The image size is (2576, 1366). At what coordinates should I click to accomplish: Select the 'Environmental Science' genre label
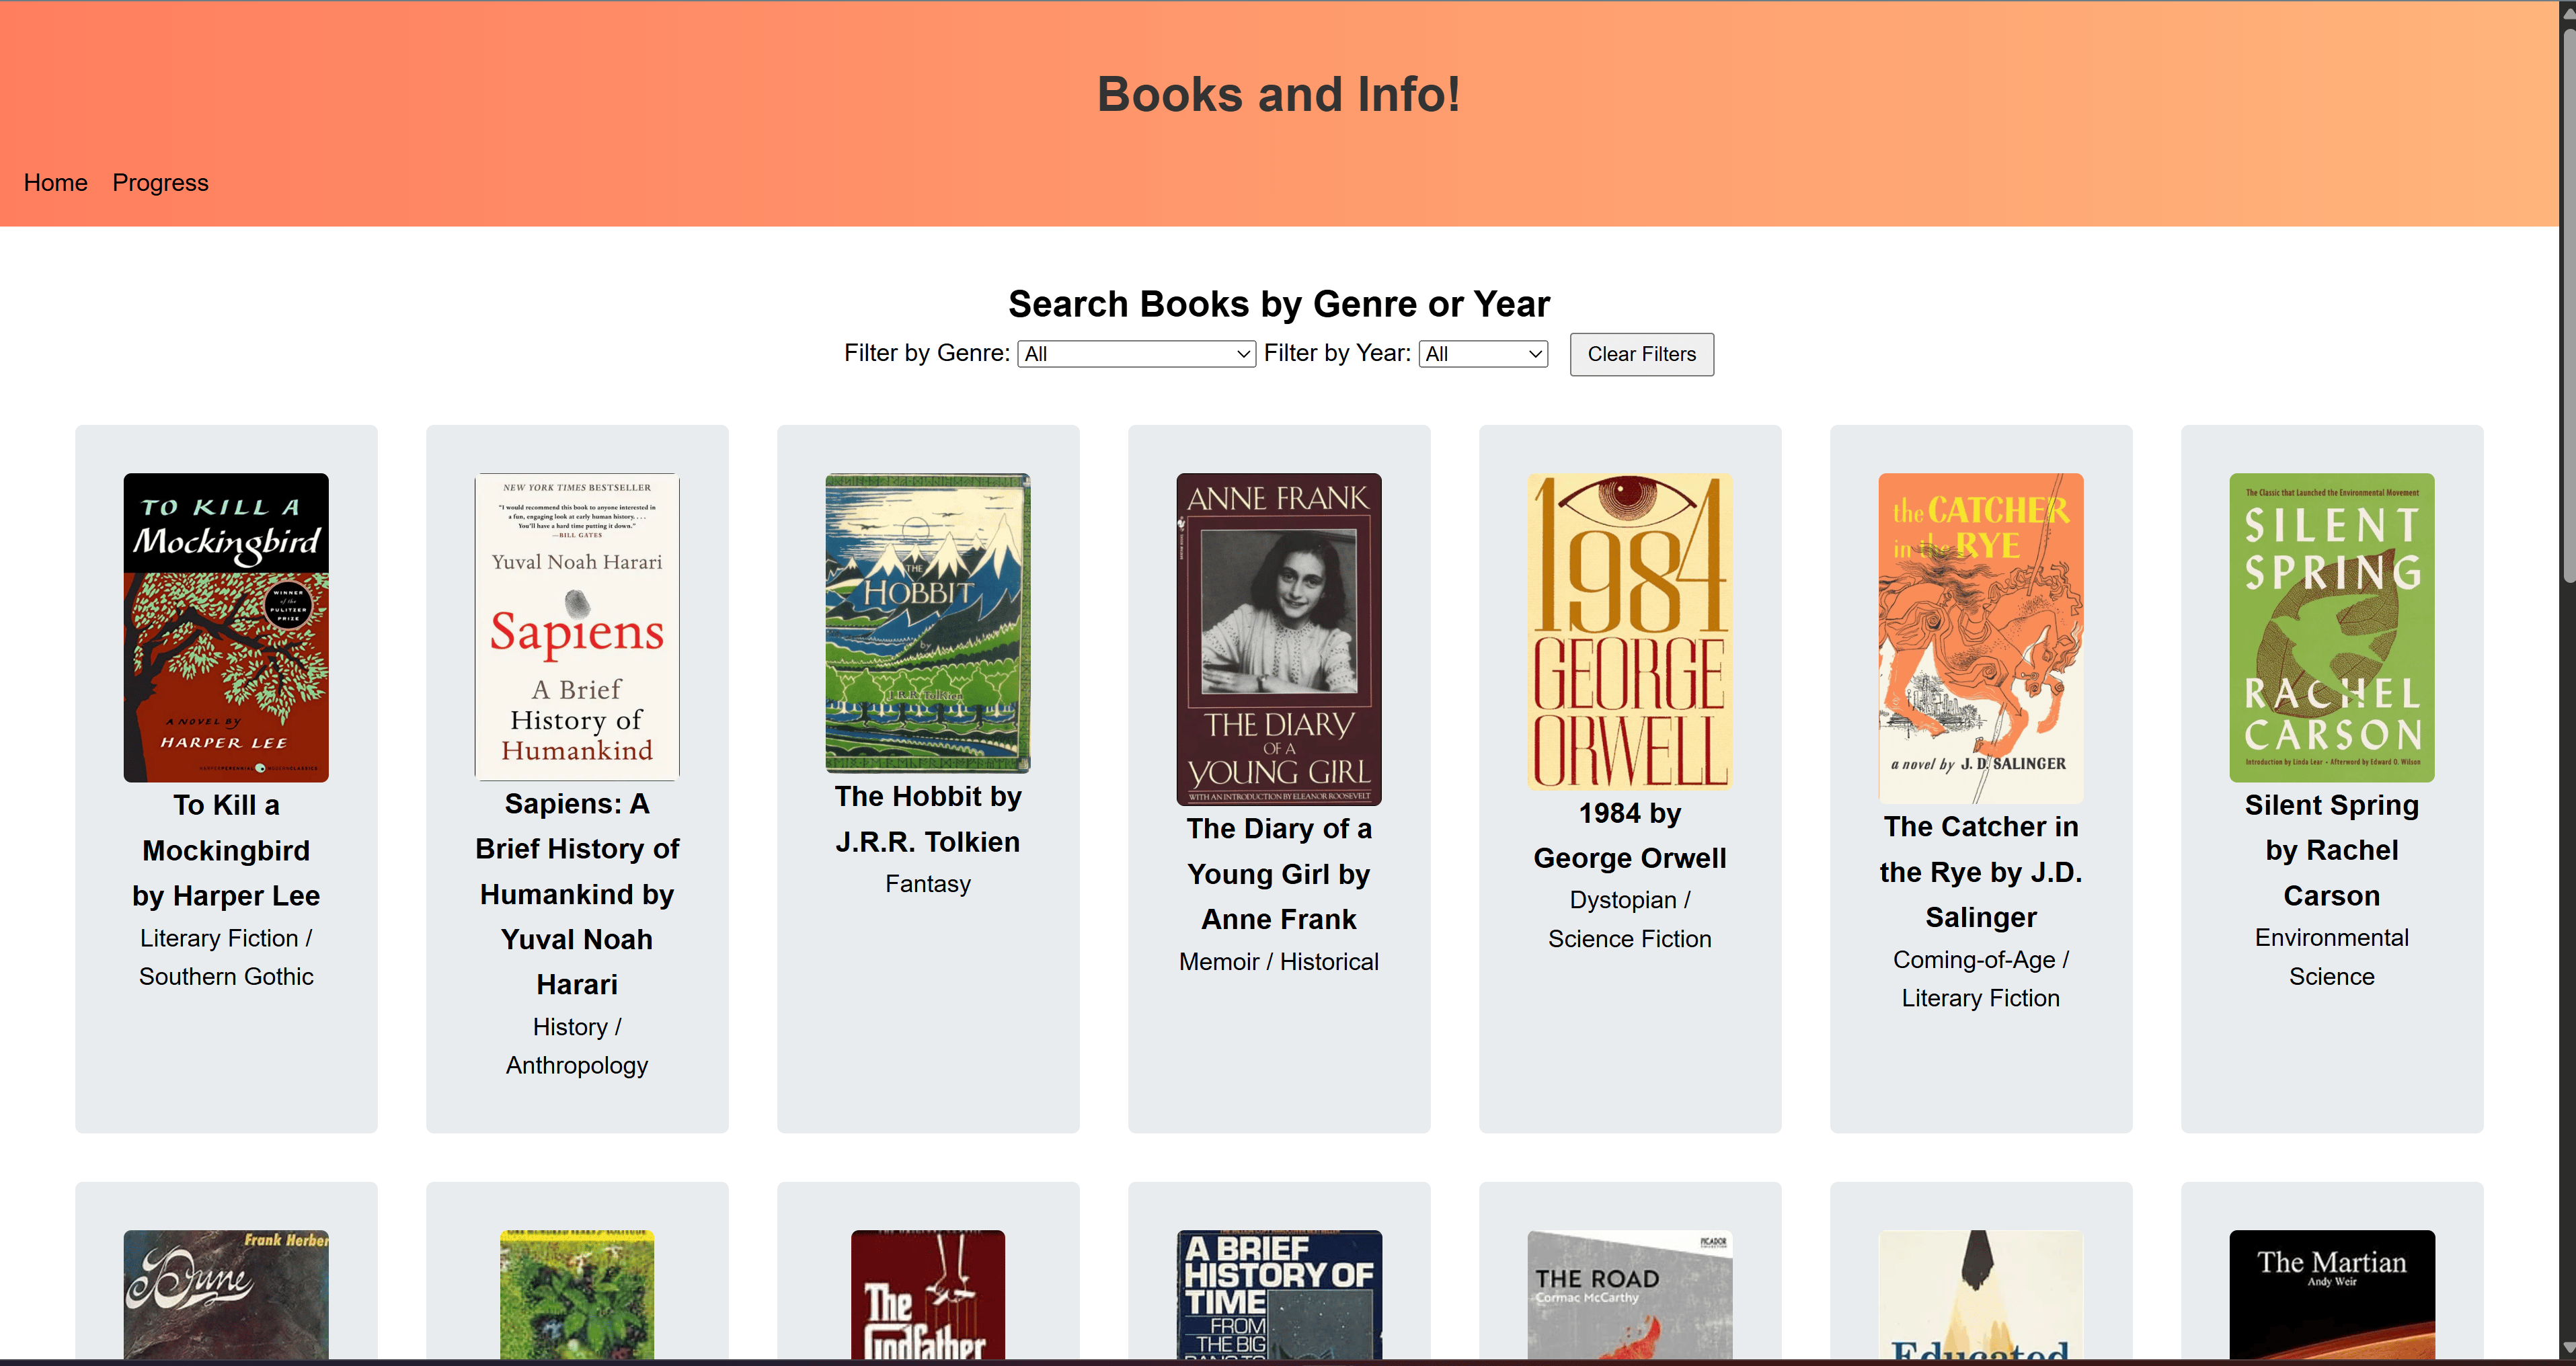[x=2332, y=956]
